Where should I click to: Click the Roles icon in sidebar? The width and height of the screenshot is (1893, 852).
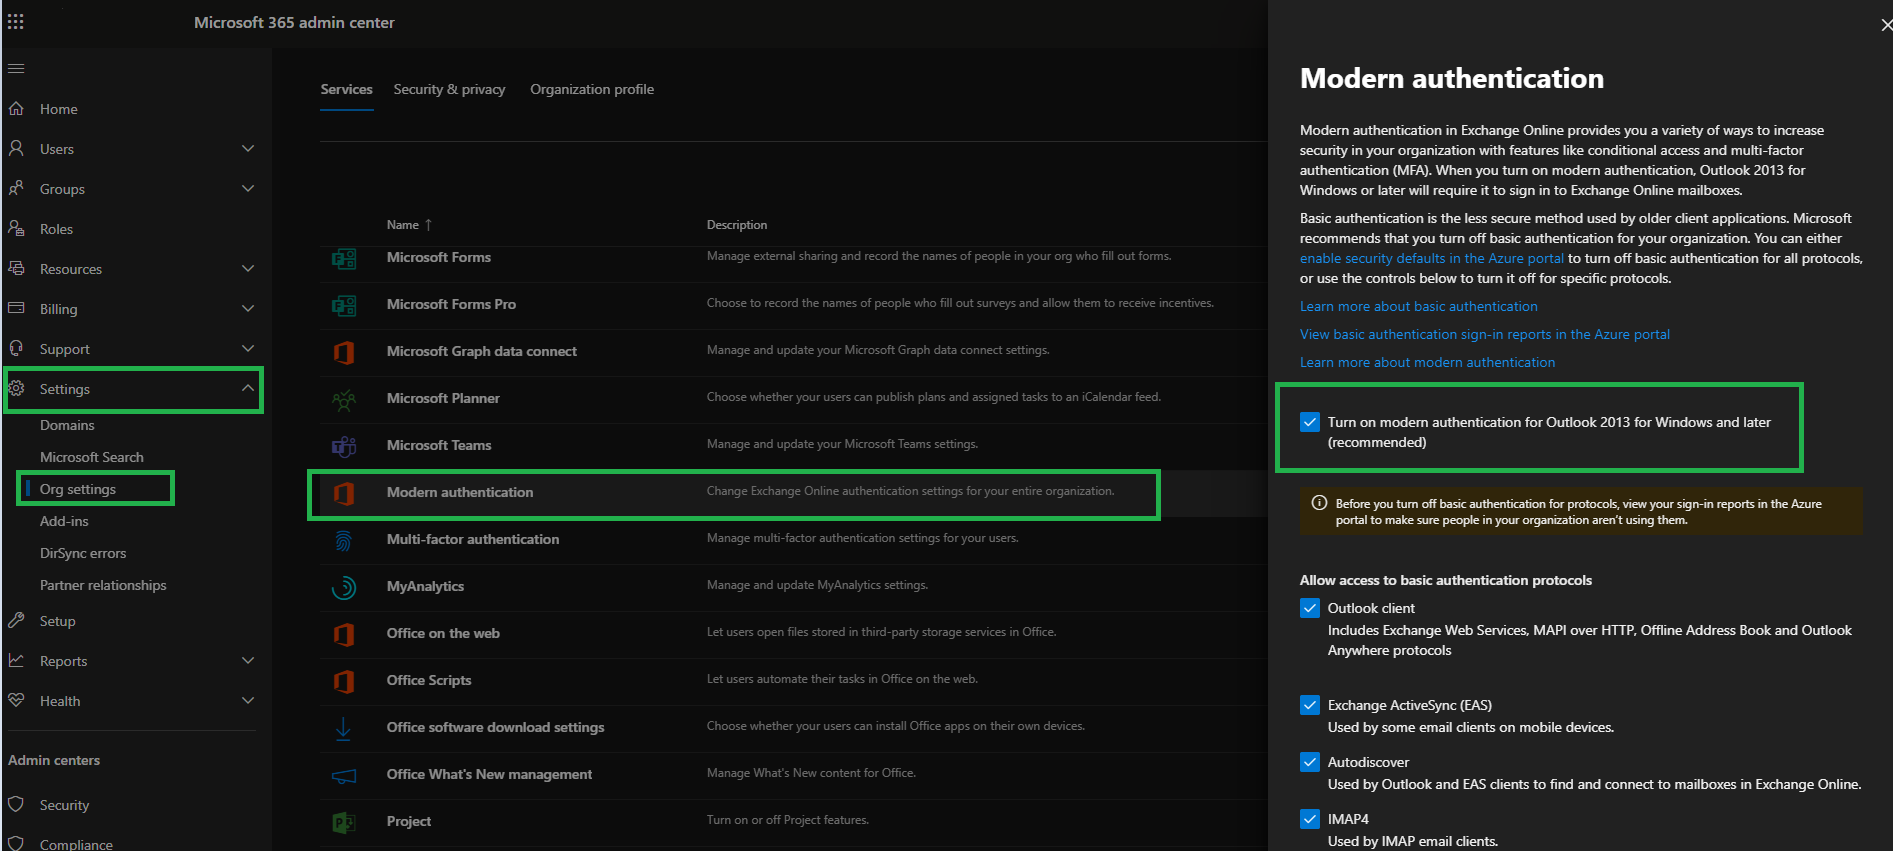(x=16, y=228)
